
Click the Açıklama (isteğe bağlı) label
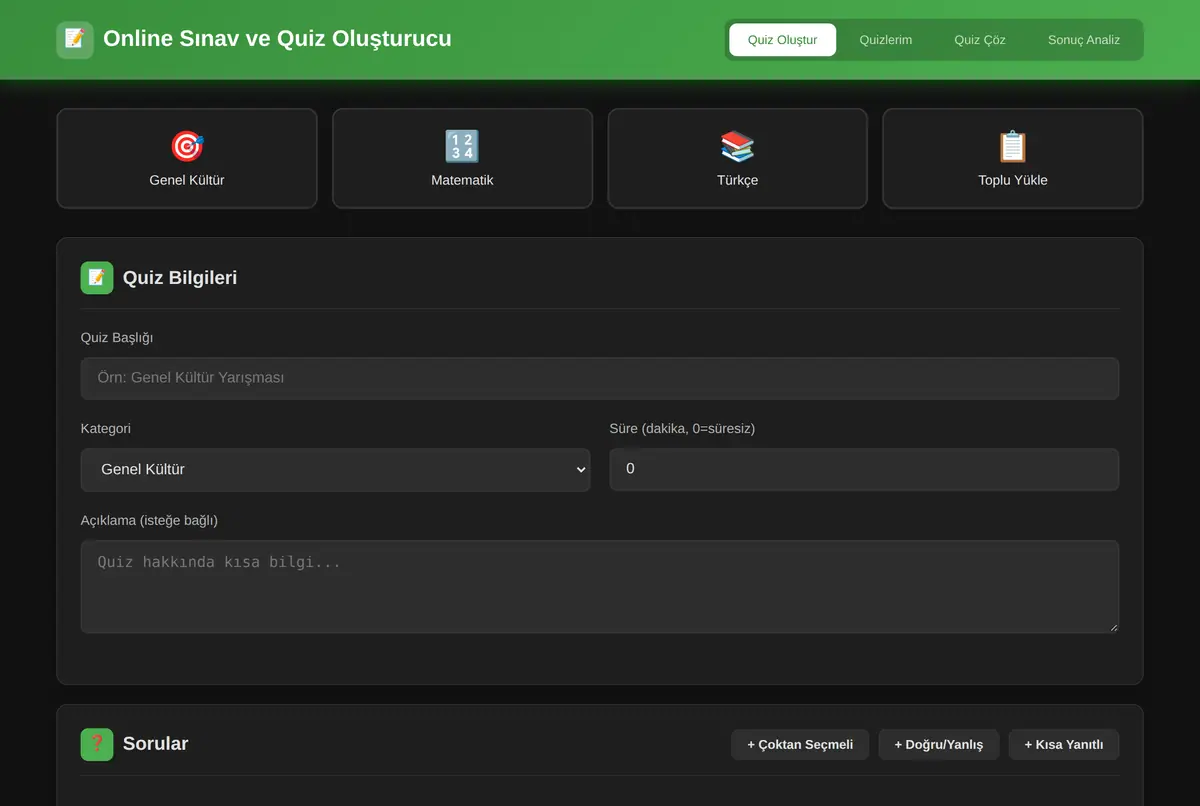(x=149, y=521)
